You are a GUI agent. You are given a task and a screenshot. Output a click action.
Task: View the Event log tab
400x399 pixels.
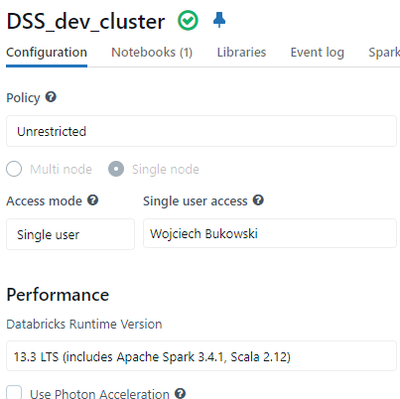pos(317,52)
